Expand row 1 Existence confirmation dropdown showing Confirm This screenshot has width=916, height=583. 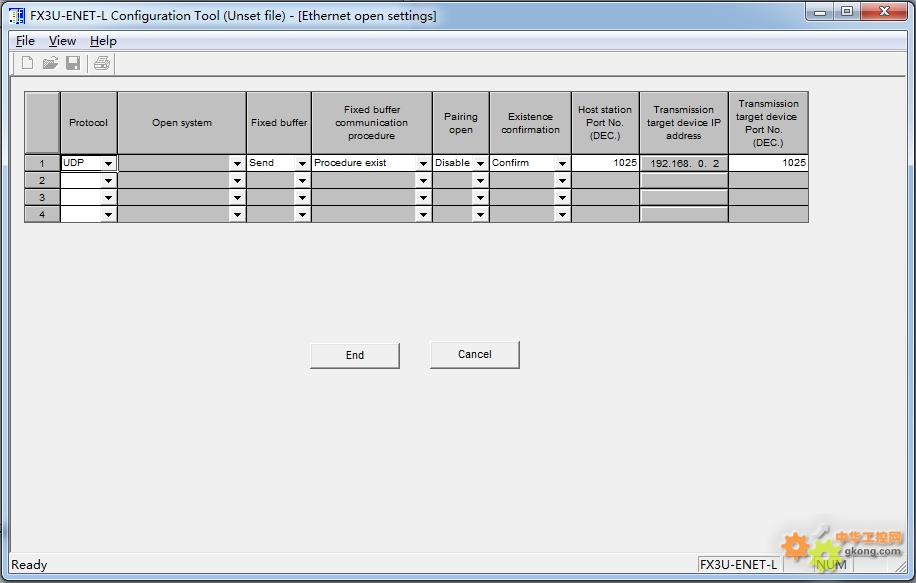(x=562, y=164)
